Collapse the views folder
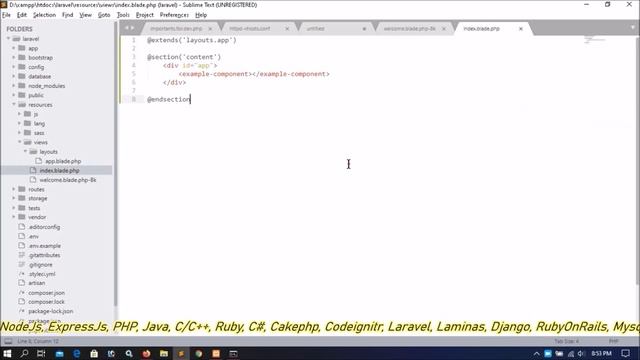 (19, 142)
